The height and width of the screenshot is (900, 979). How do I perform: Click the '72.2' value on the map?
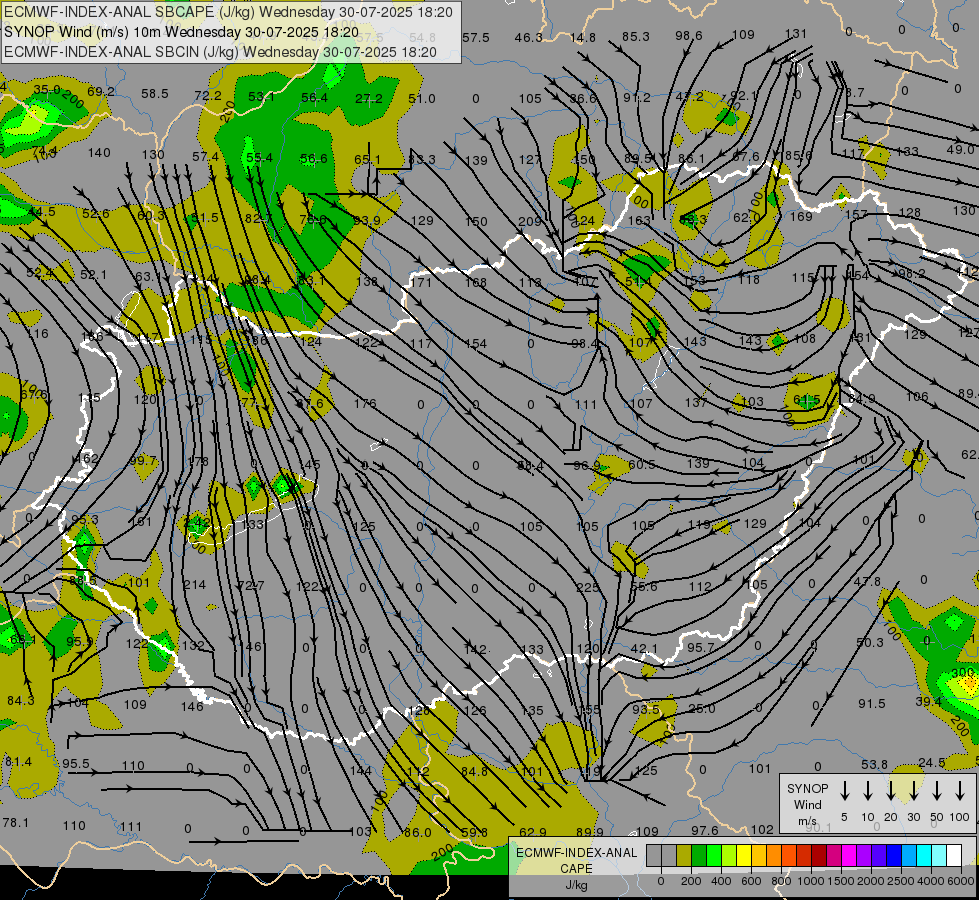tap(208, 96)
